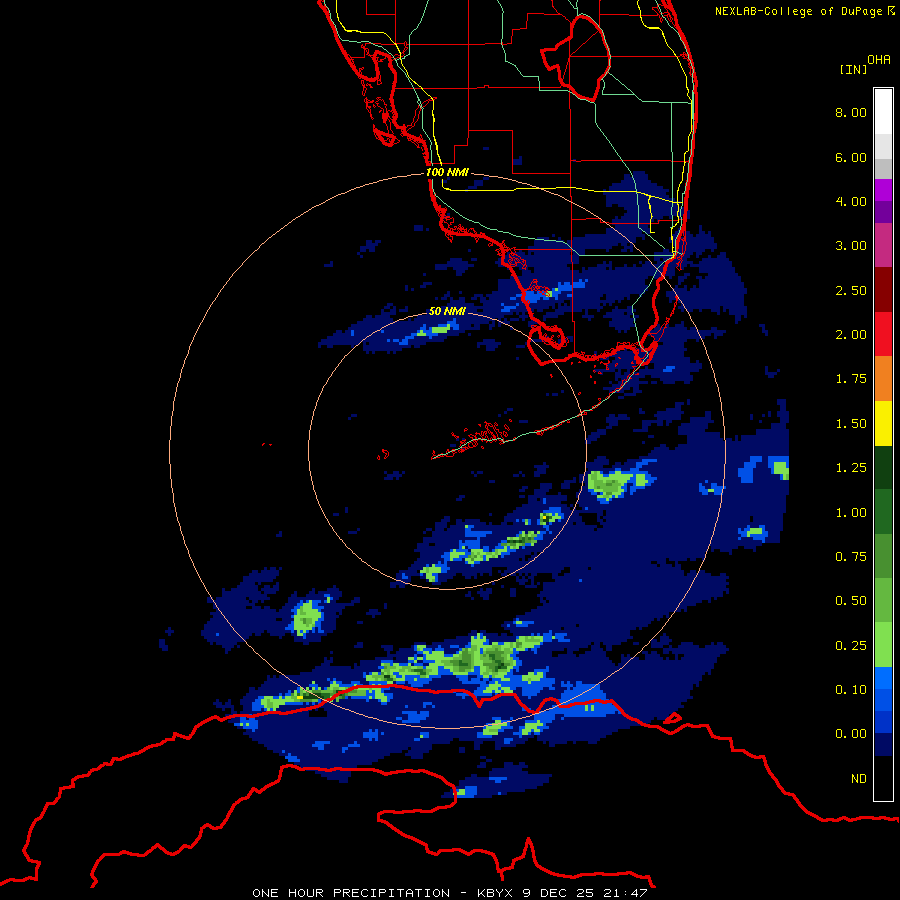This screenshot has width=900, height=900.
Task: Click the 0.25 legend value
Action: coord(851,646)
